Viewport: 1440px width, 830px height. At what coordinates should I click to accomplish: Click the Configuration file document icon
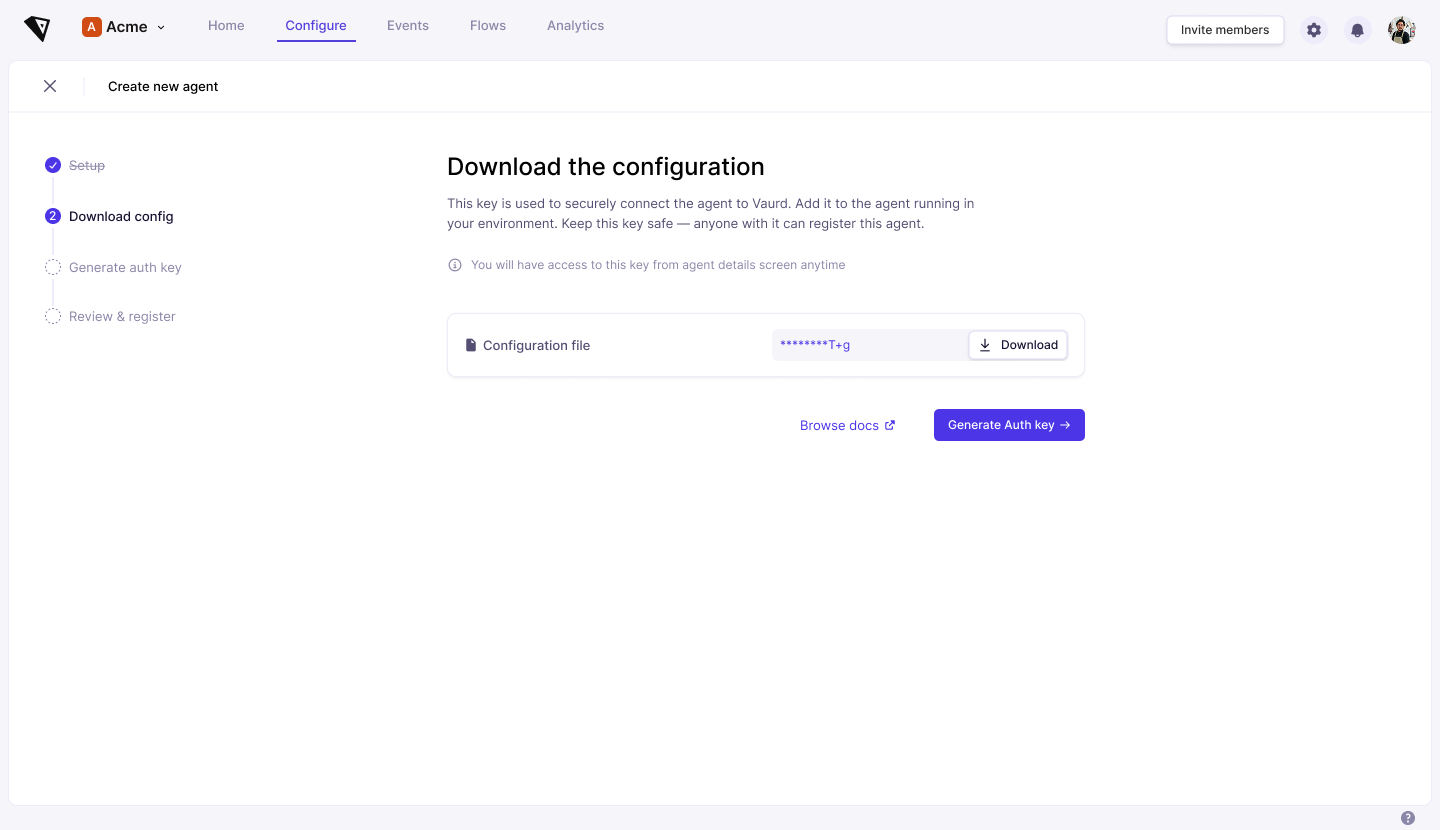point(471,345)
